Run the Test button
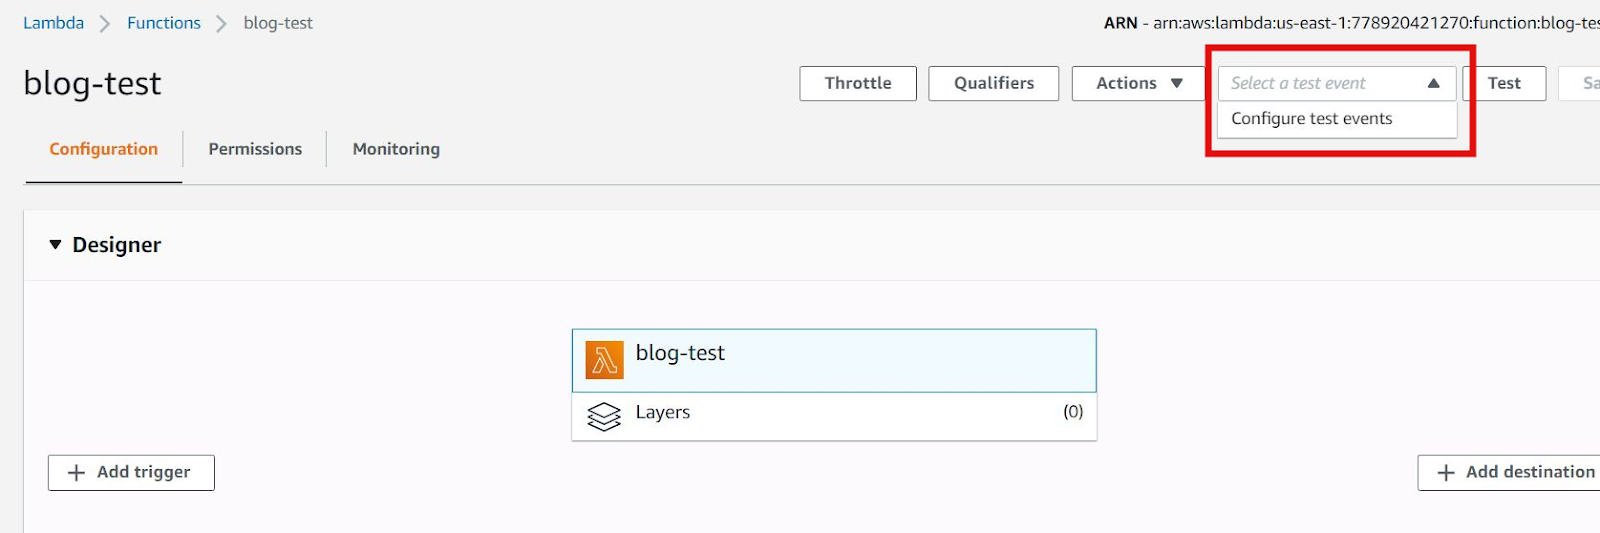 [1504, 84]
